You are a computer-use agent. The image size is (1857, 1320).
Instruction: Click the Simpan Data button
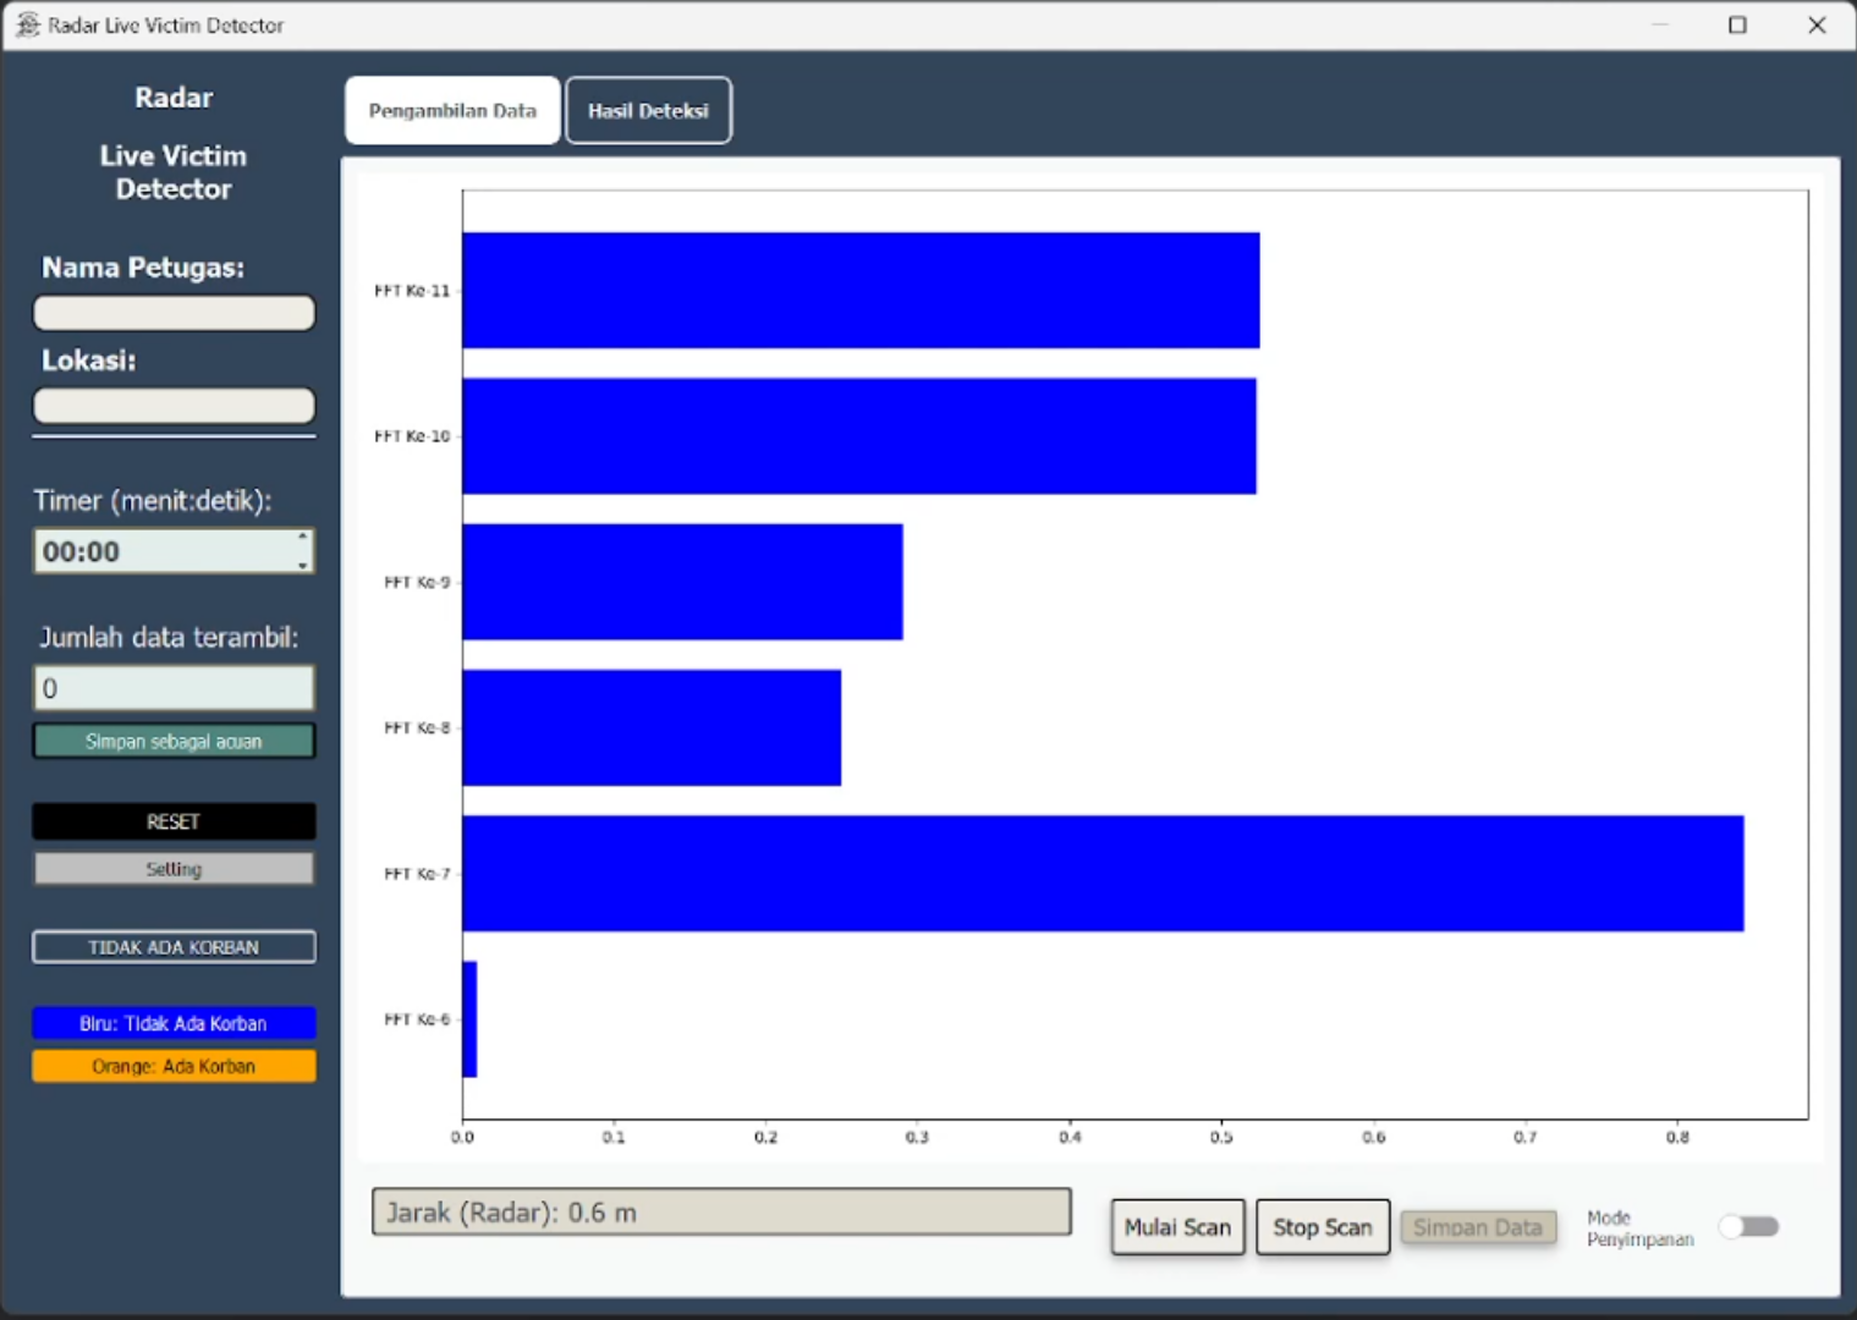point(1477,1227)
